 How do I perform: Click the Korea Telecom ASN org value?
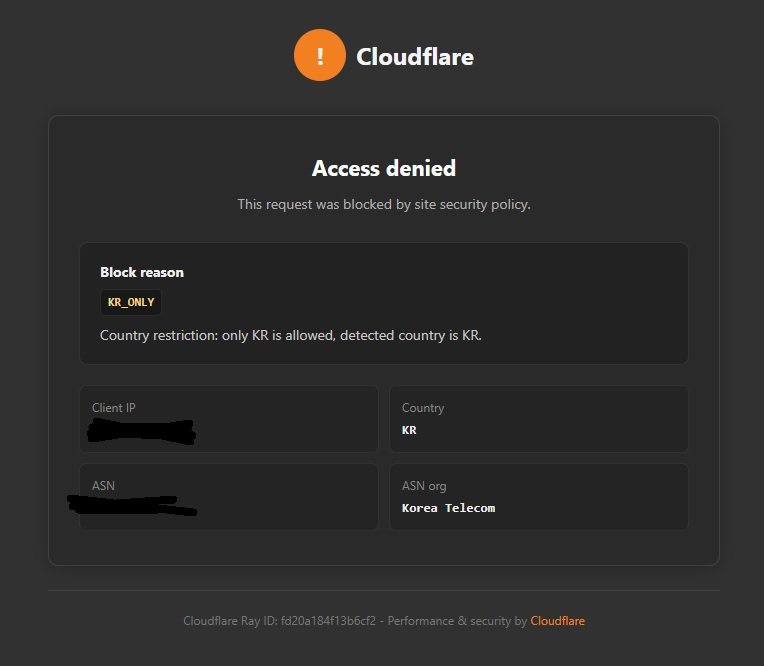tap(448, 508)
